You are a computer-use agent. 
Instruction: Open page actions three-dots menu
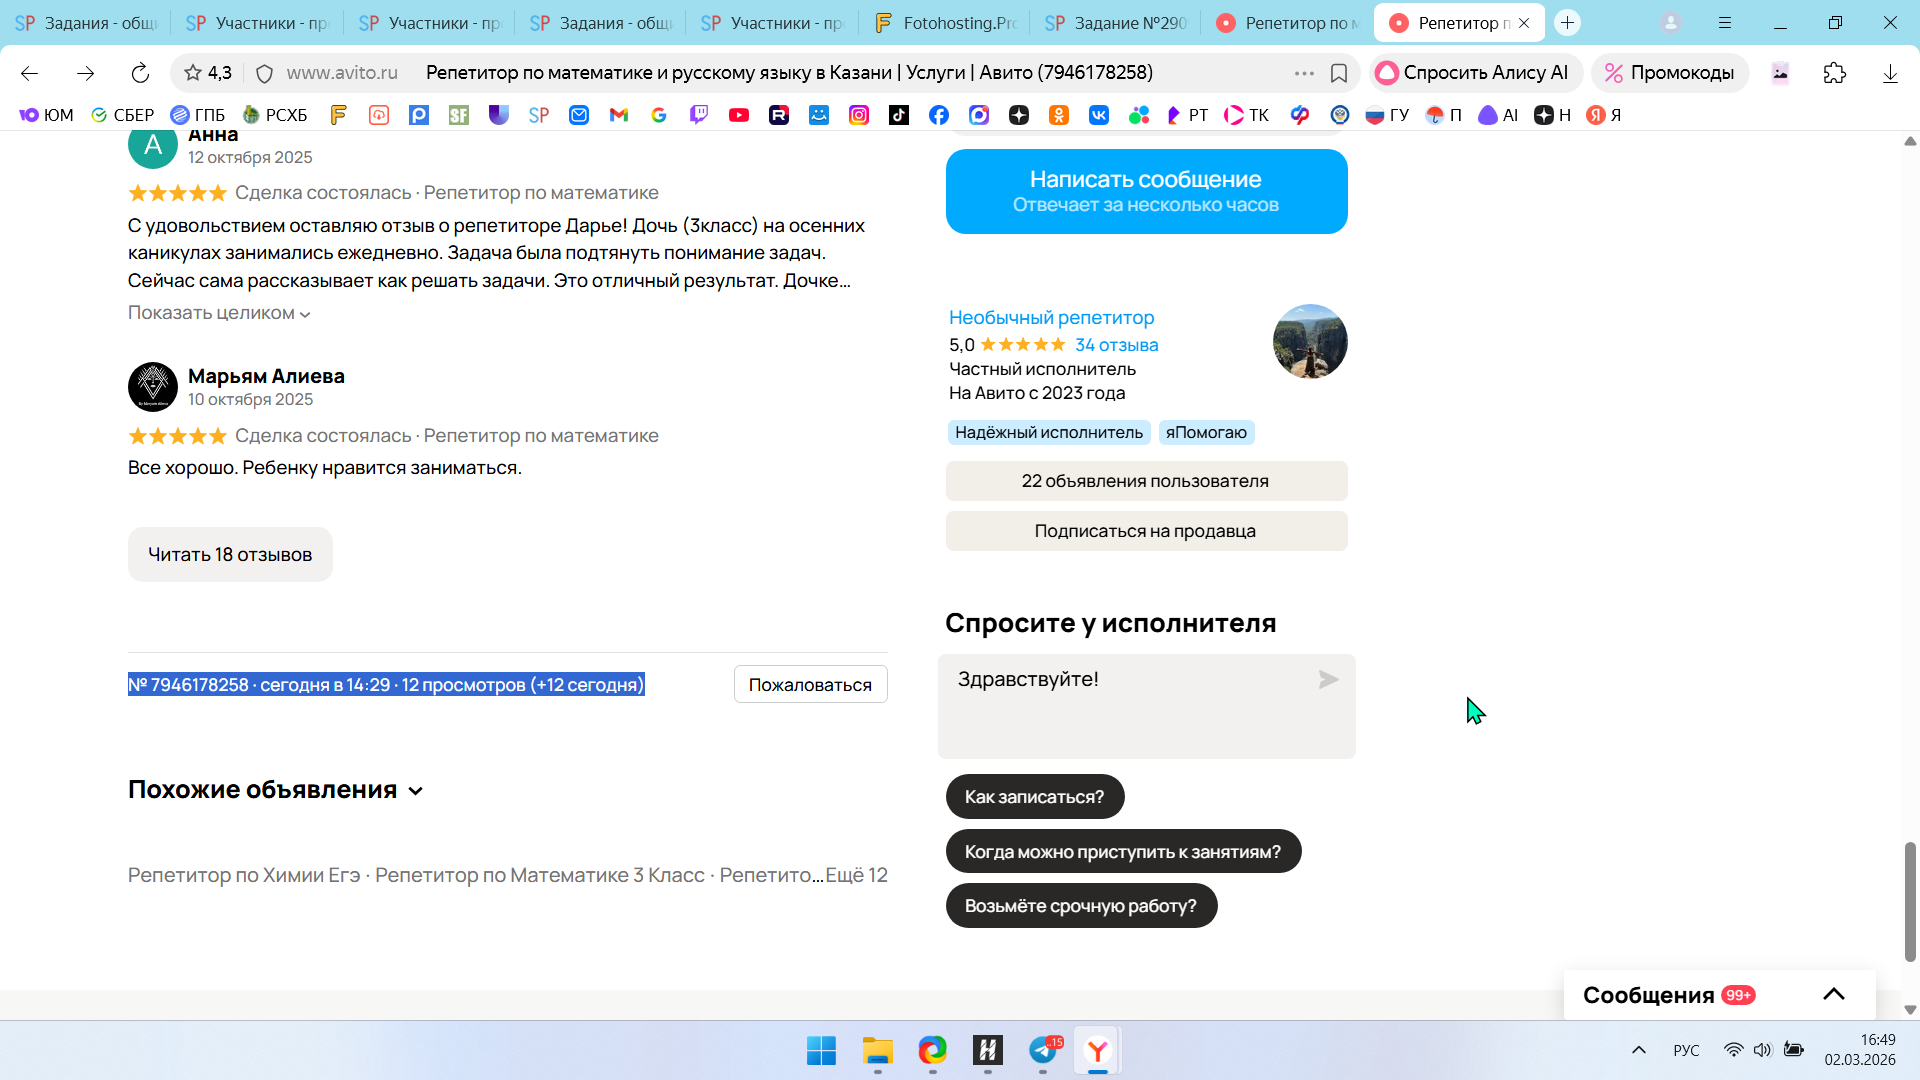[1304, 73]
